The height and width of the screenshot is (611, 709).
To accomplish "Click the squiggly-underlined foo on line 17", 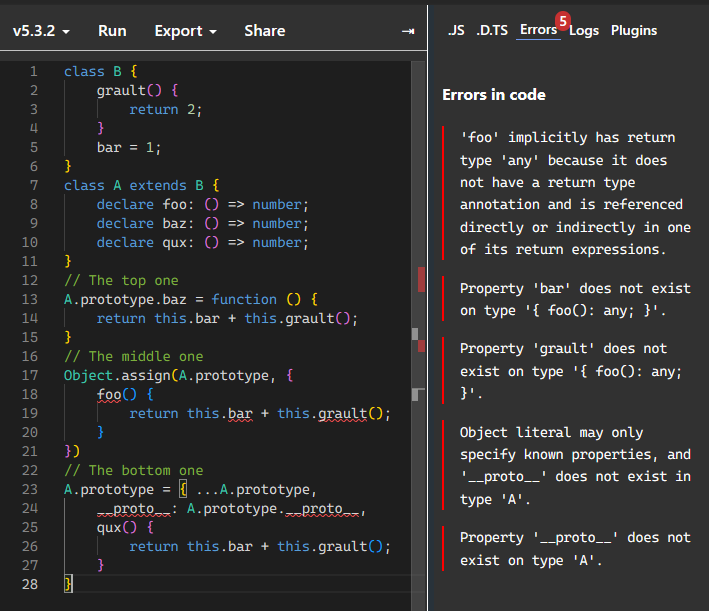I will point(109,394).
